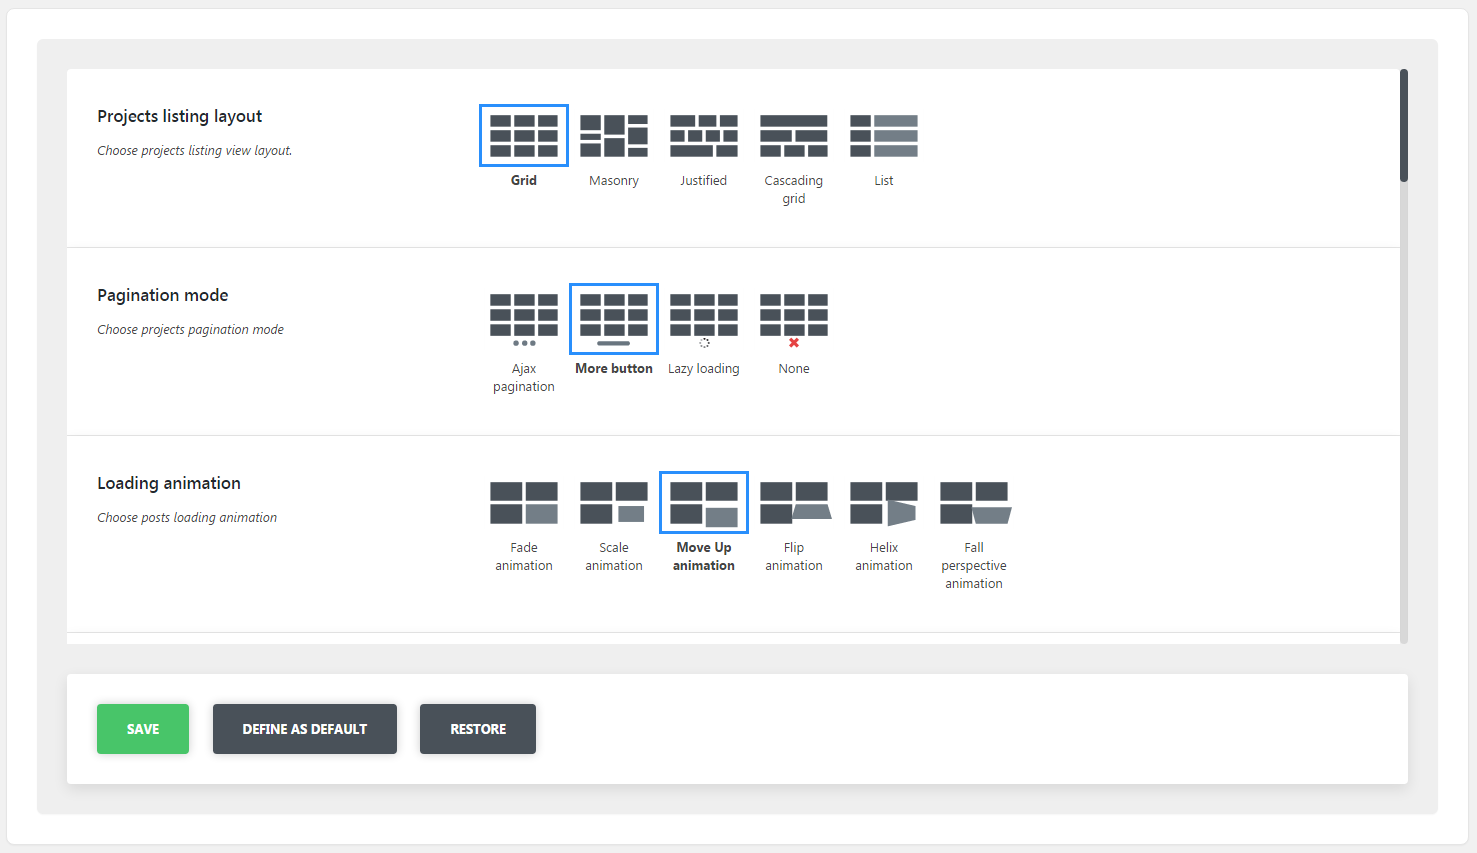Viewport: 1477px width, 853px height.
Task: Pick the Justified layout icon
Action: point(704,136)
